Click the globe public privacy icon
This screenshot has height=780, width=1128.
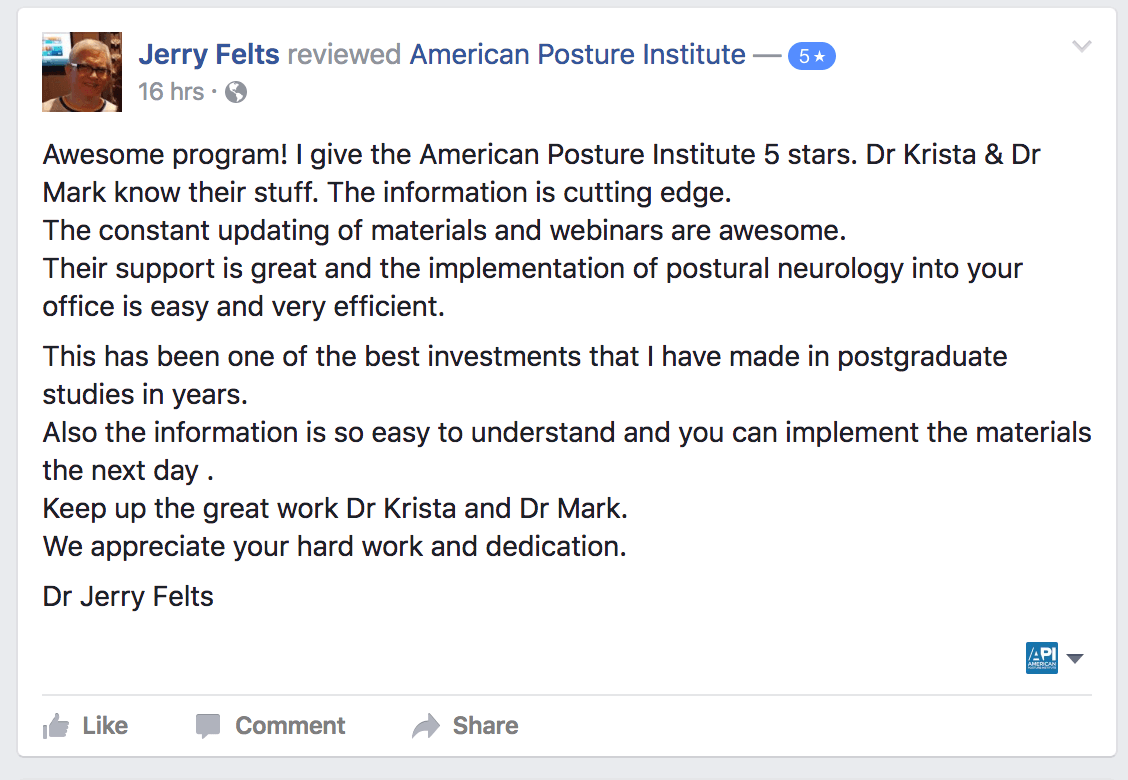236,93
